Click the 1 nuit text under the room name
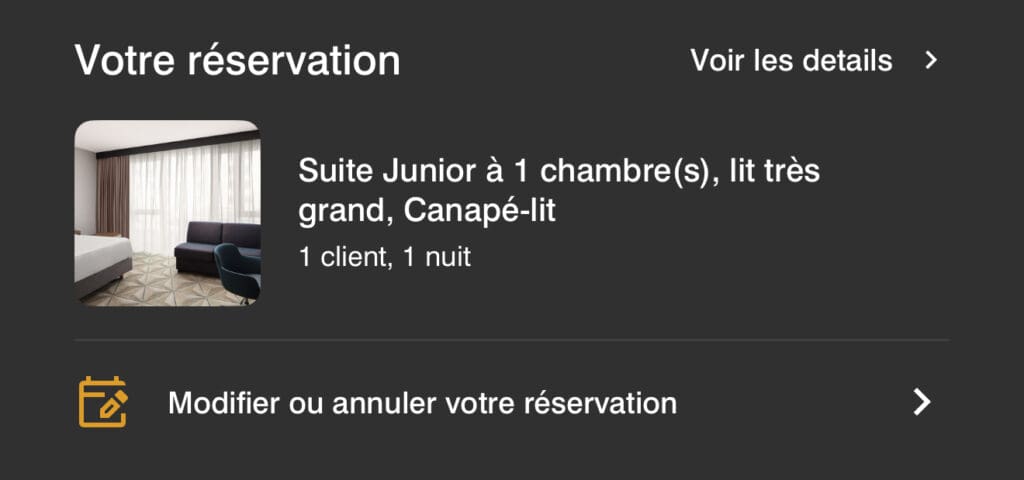Image resolution: width=1024 pixels, height=480 pixels. click(437, 257)
